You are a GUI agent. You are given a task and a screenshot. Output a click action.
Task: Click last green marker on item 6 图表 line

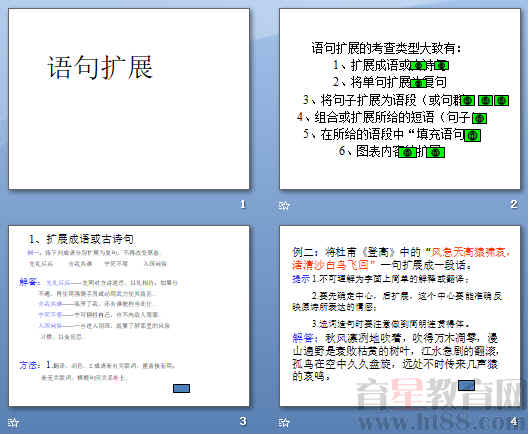(x=435, y=153)
